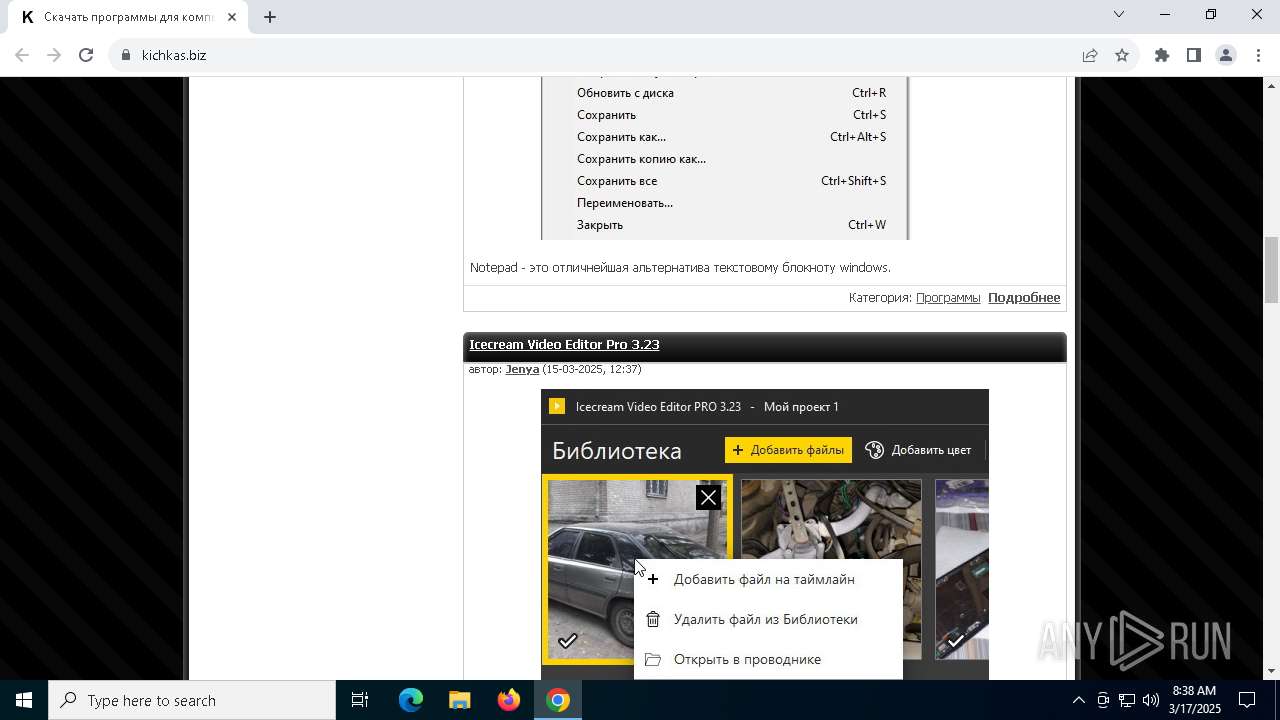1280x720 pixels.
Task: Click the X on the car thumbnail
Action: pyautogui.click(x=708, y=497)
